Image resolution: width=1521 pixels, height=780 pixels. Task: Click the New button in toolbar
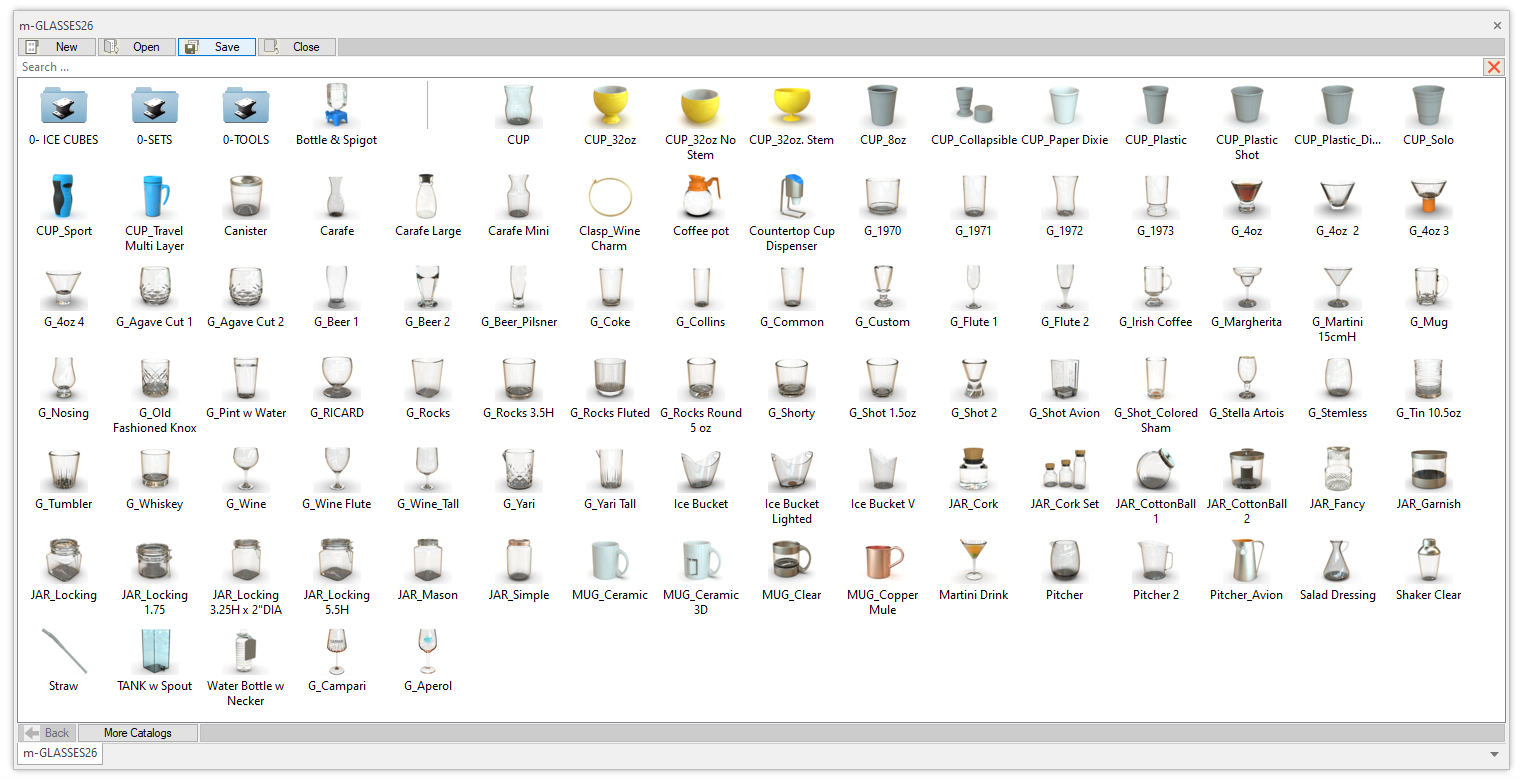57,47
